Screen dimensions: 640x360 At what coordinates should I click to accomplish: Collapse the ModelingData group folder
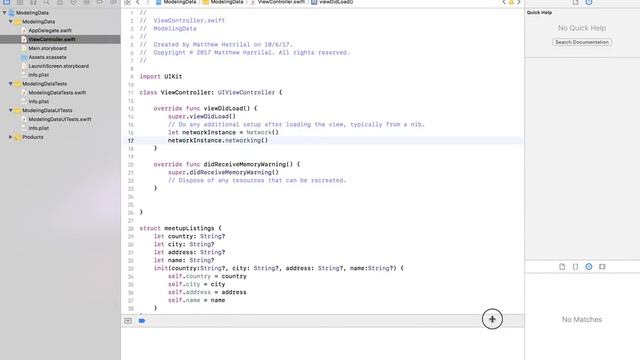(11, 21)
